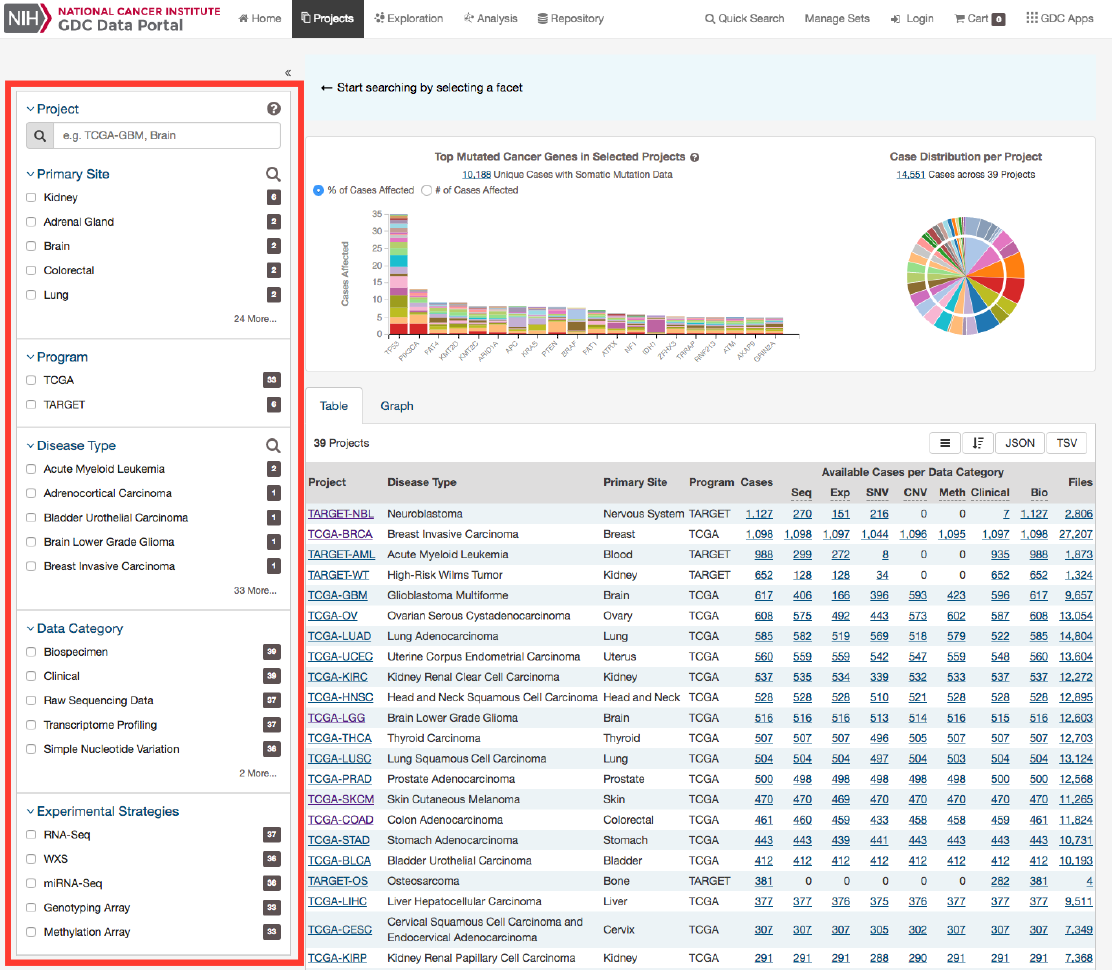Click the table column arrangement icon button

(944, 443)
